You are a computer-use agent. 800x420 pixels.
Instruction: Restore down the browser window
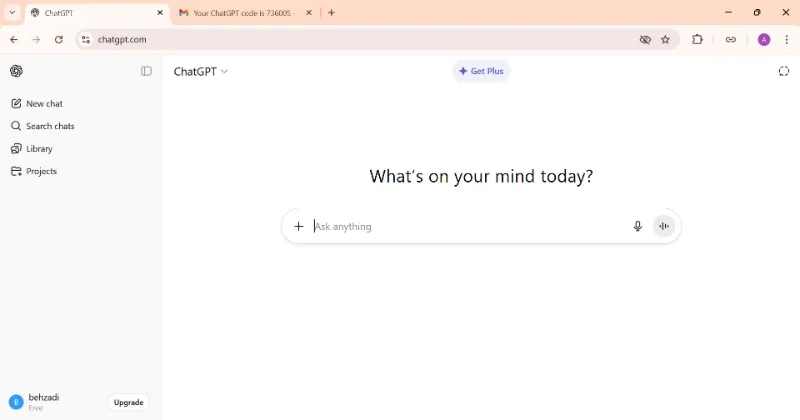757,12
